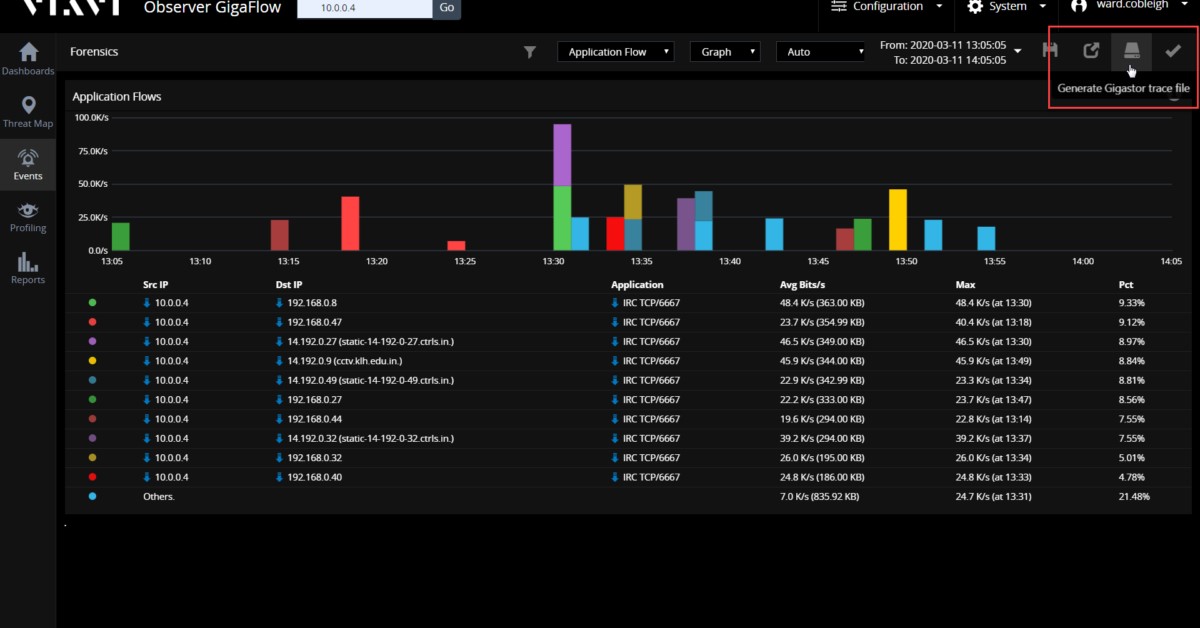Click the save disk icon in toolbar
Screen dimensions: 1200x628
1050,51
